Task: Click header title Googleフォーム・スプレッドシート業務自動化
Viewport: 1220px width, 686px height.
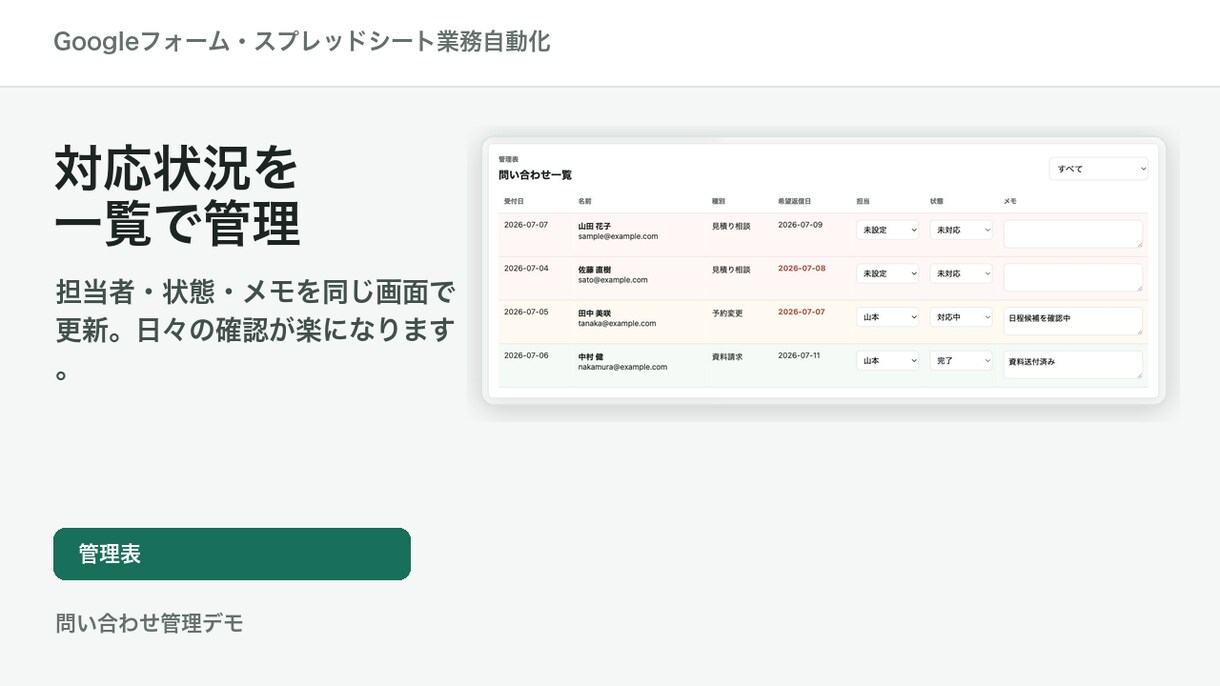Action: coord(302,42)
